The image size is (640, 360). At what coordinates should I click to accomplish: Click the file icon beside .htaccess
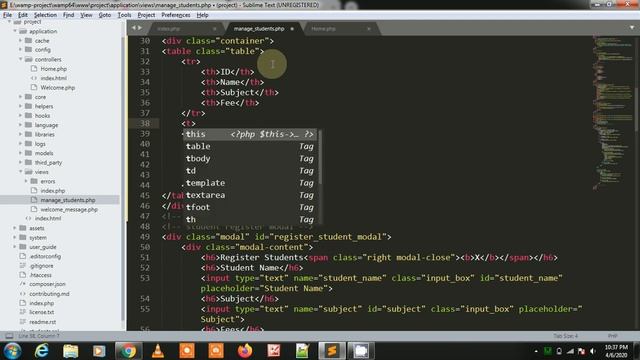pyautogui.click(x=22, y=276)
